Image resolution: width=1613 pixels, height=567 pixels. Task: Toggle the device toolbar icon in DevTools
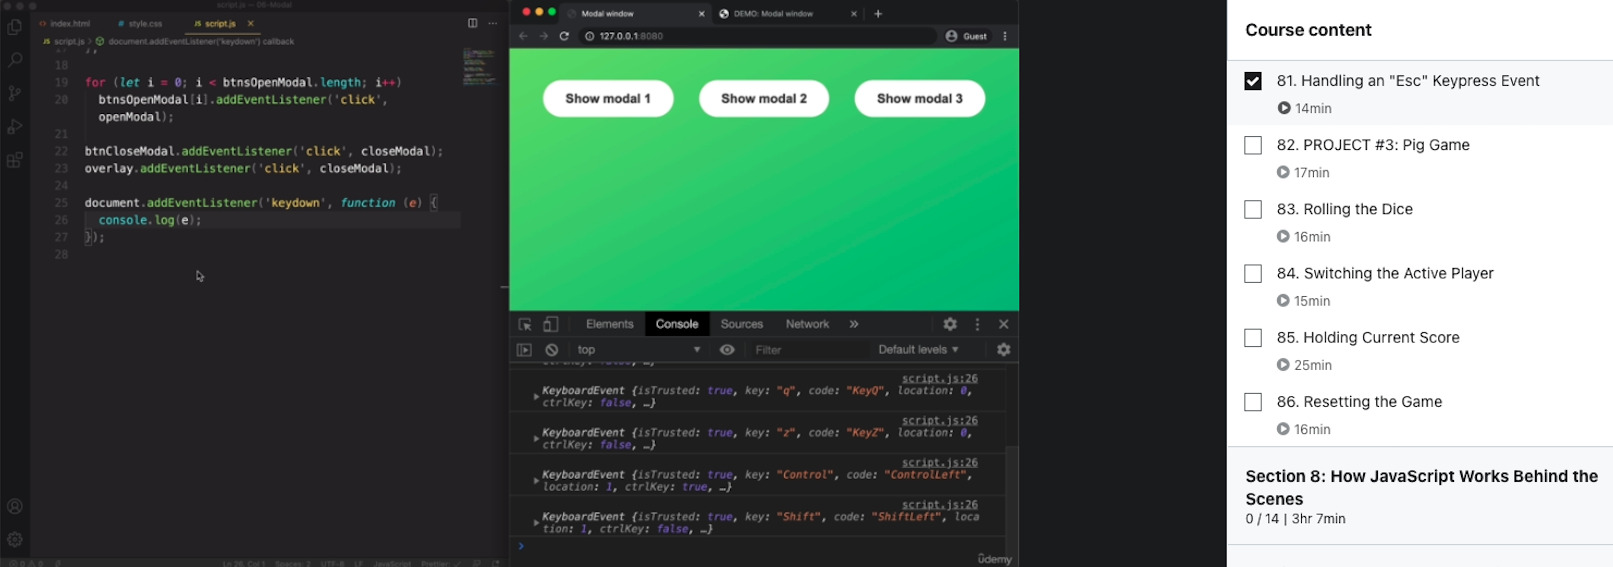[x=550, y=324]
